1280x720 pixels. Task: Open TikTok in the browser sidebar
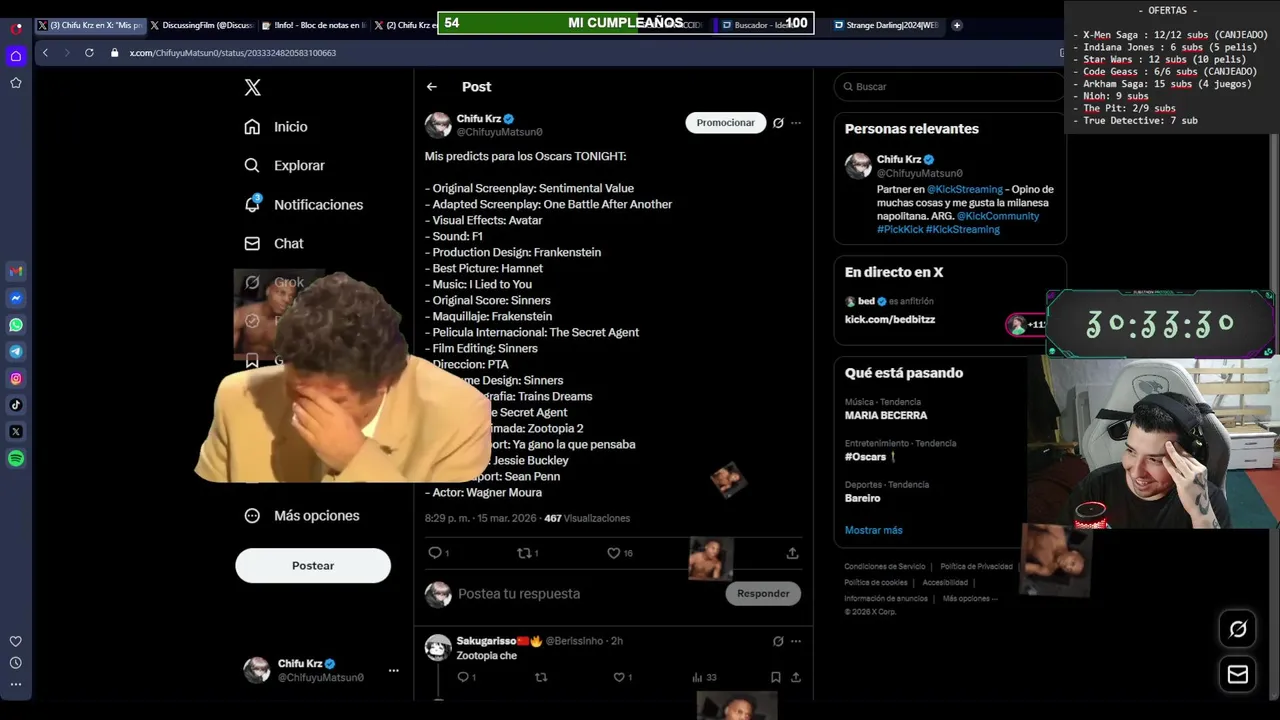[16, 405]
